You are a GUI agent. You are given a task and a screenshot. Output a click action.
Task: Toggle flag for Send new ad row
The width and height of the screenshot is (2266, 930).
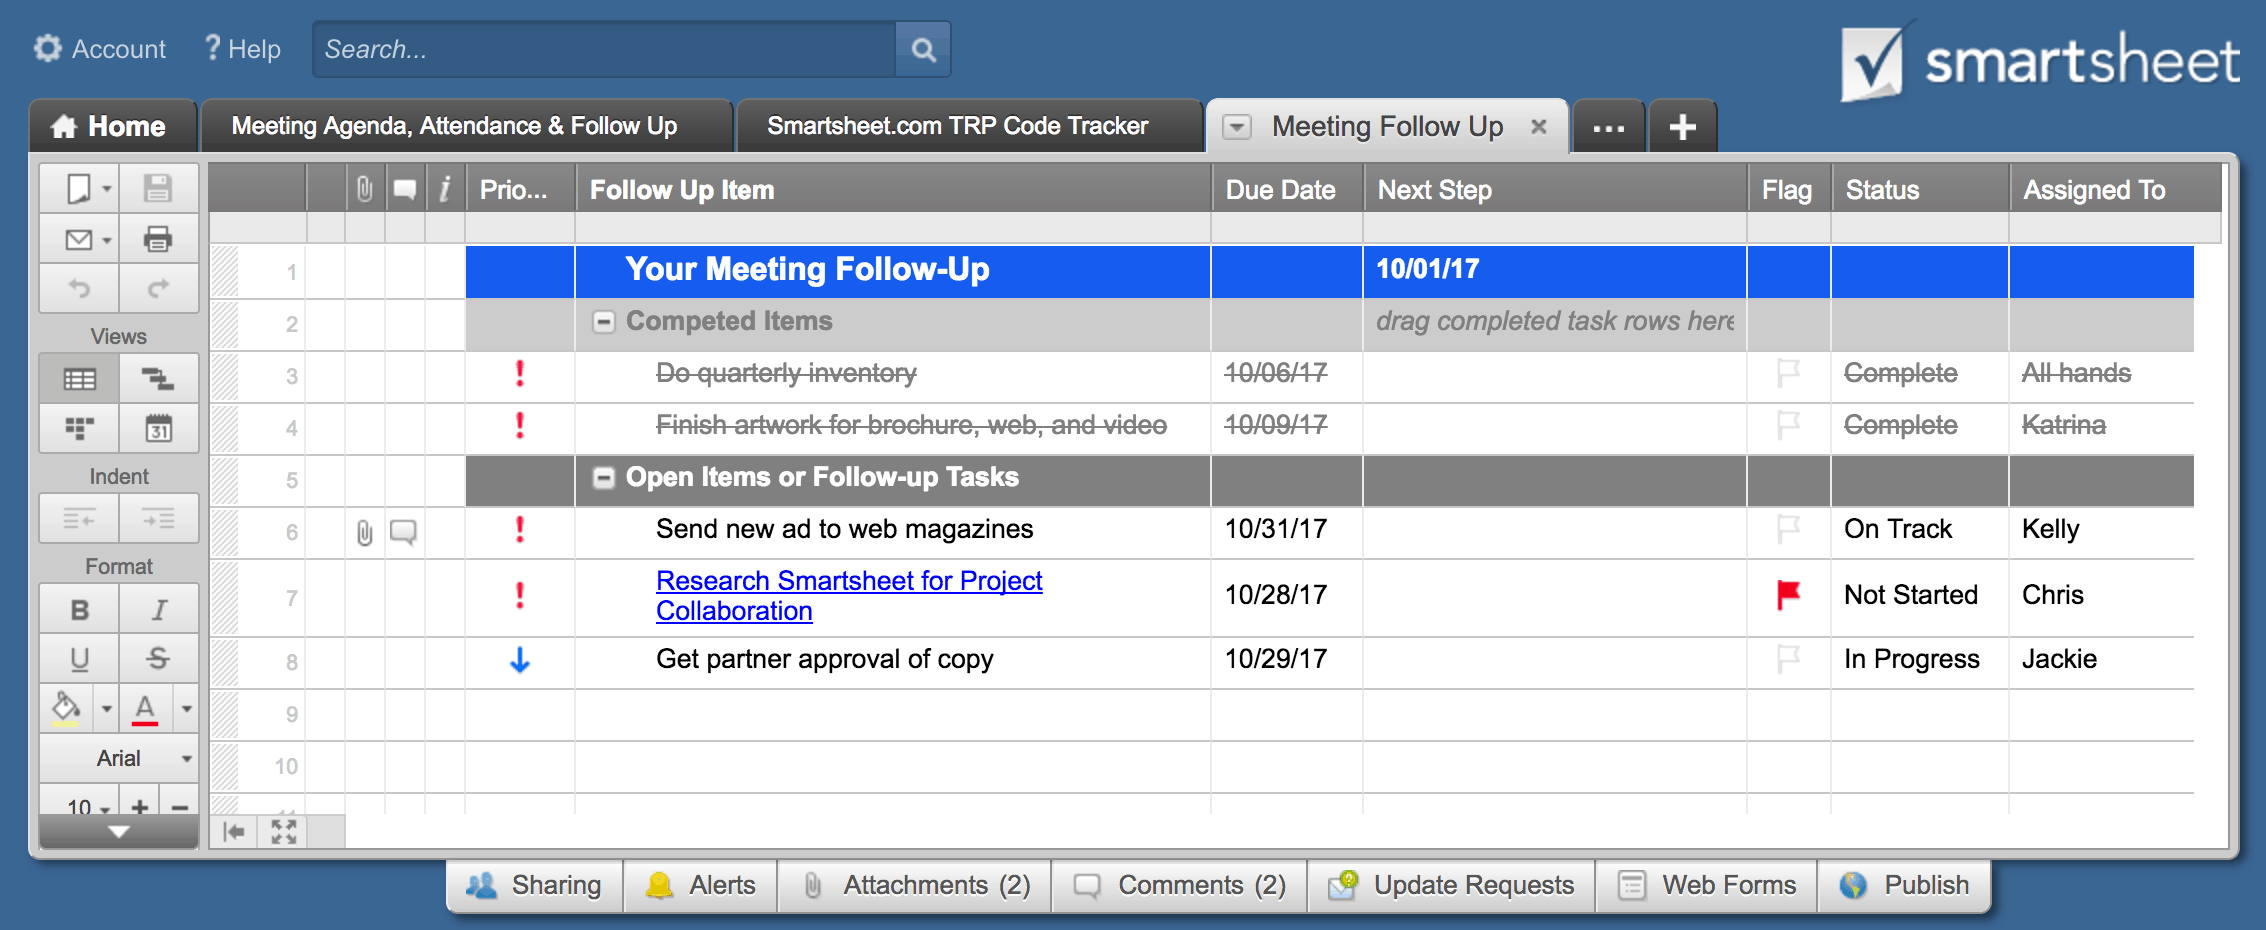click(1787, 529)
